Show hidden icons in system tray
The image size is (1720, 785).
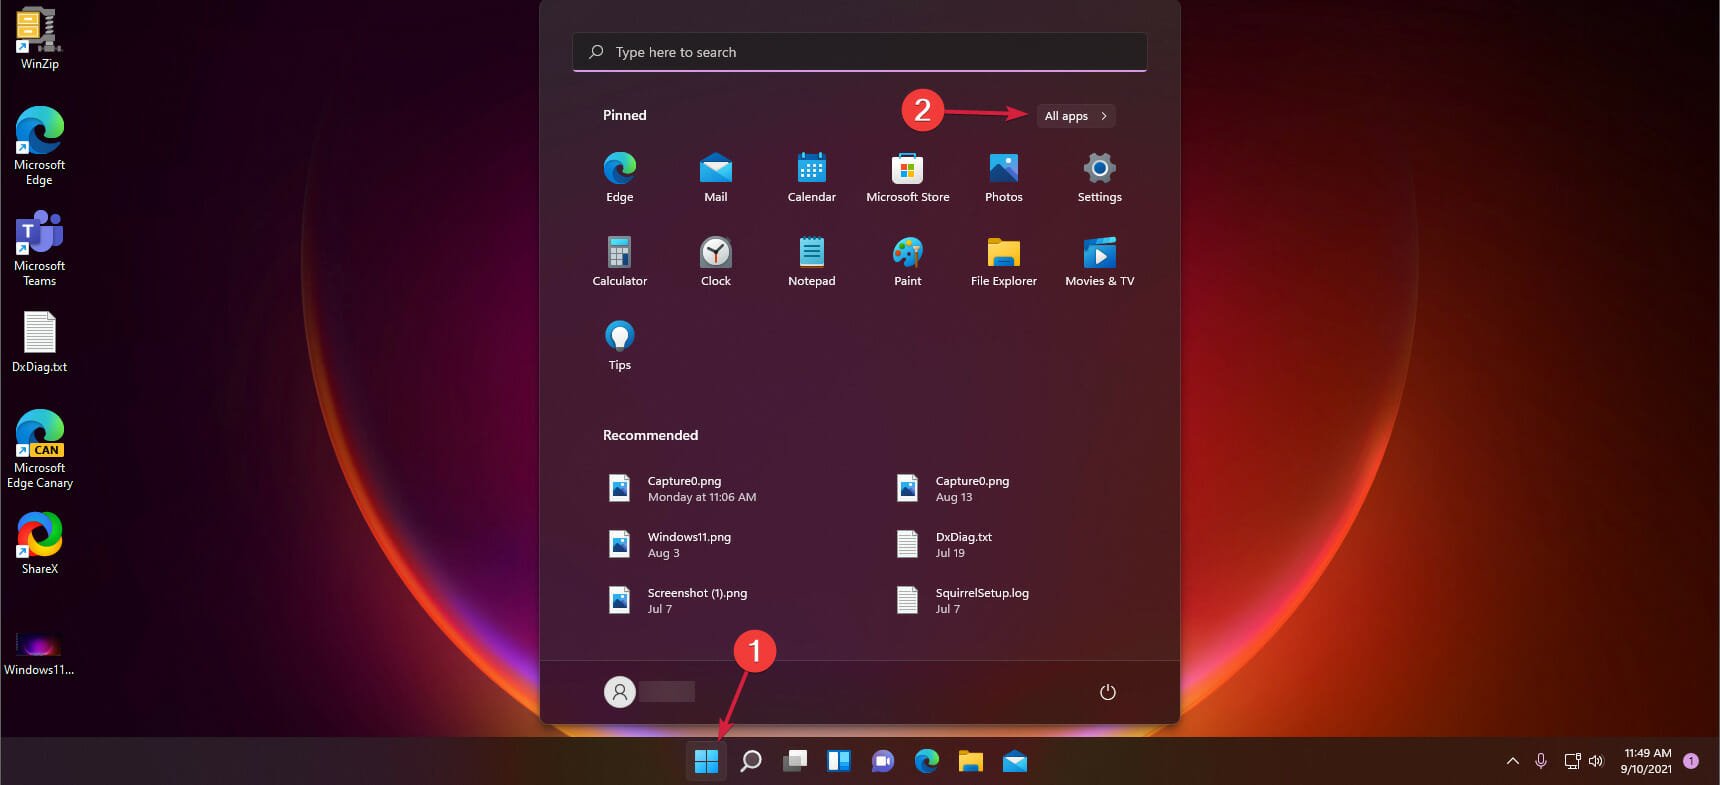pos(1513,761)
